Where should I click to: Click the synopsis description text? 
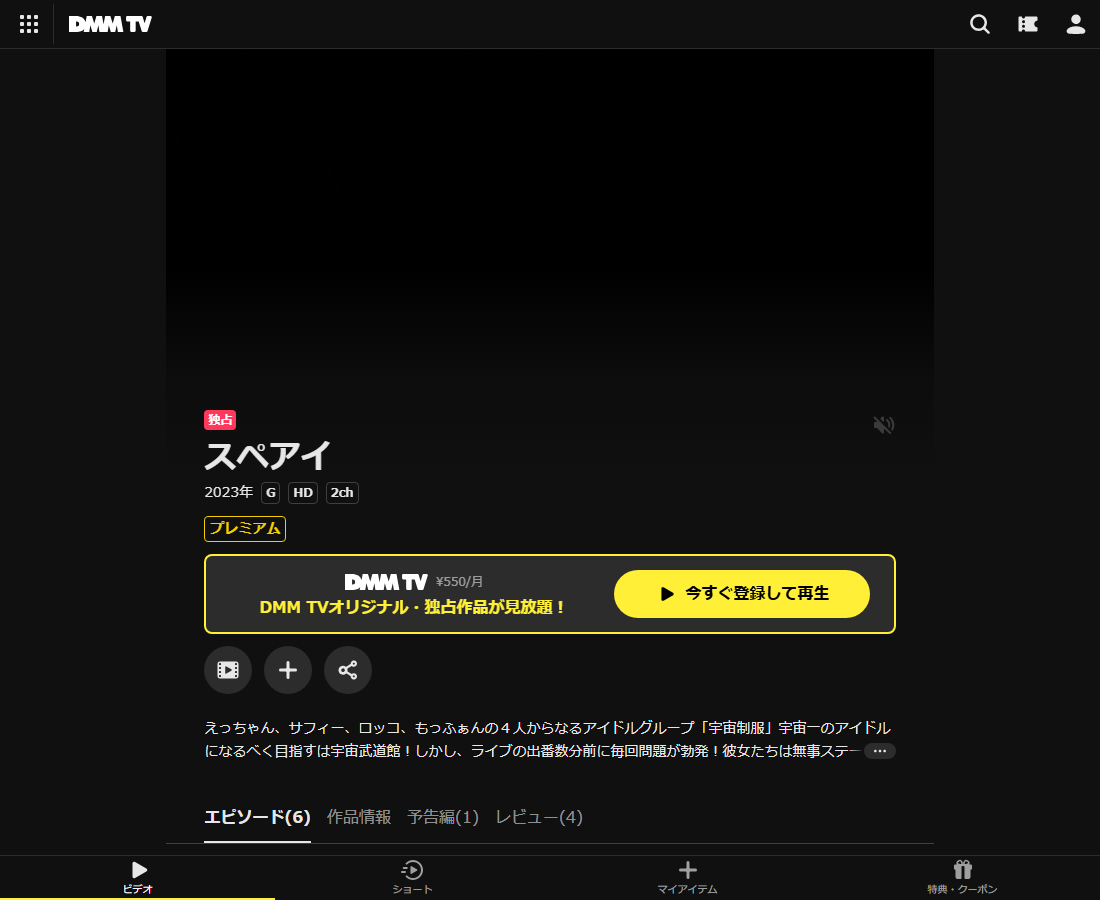tap(547, 739)
